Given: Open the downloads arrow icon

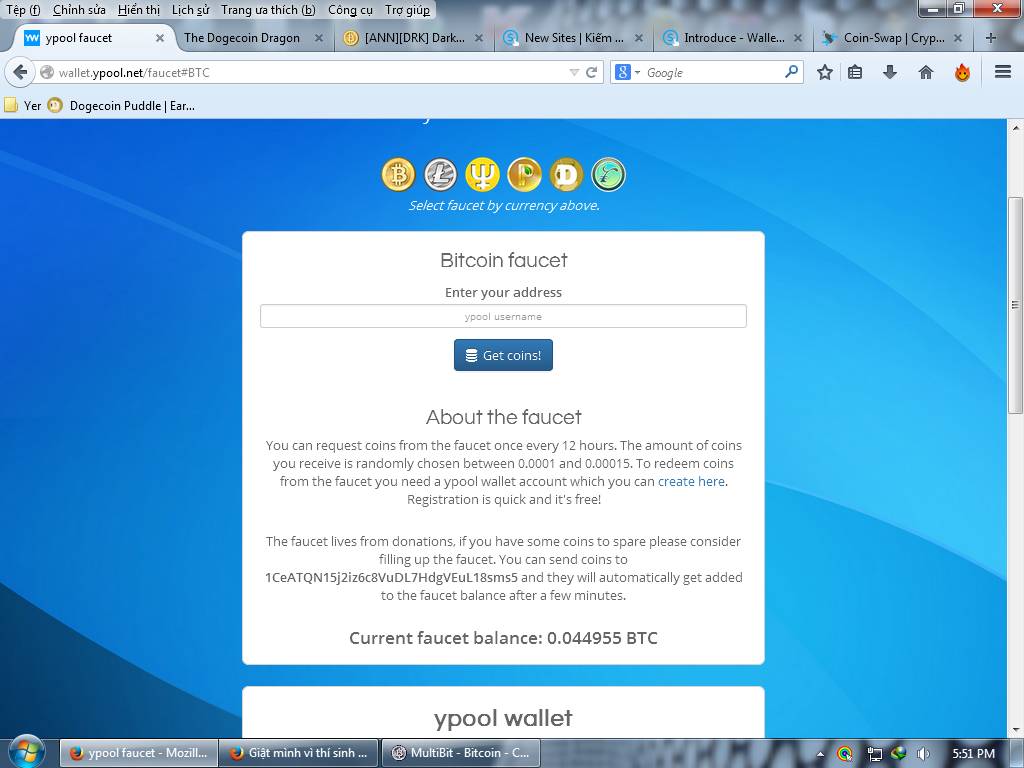Looking at the screenshot, I should (x=889, y=72).
